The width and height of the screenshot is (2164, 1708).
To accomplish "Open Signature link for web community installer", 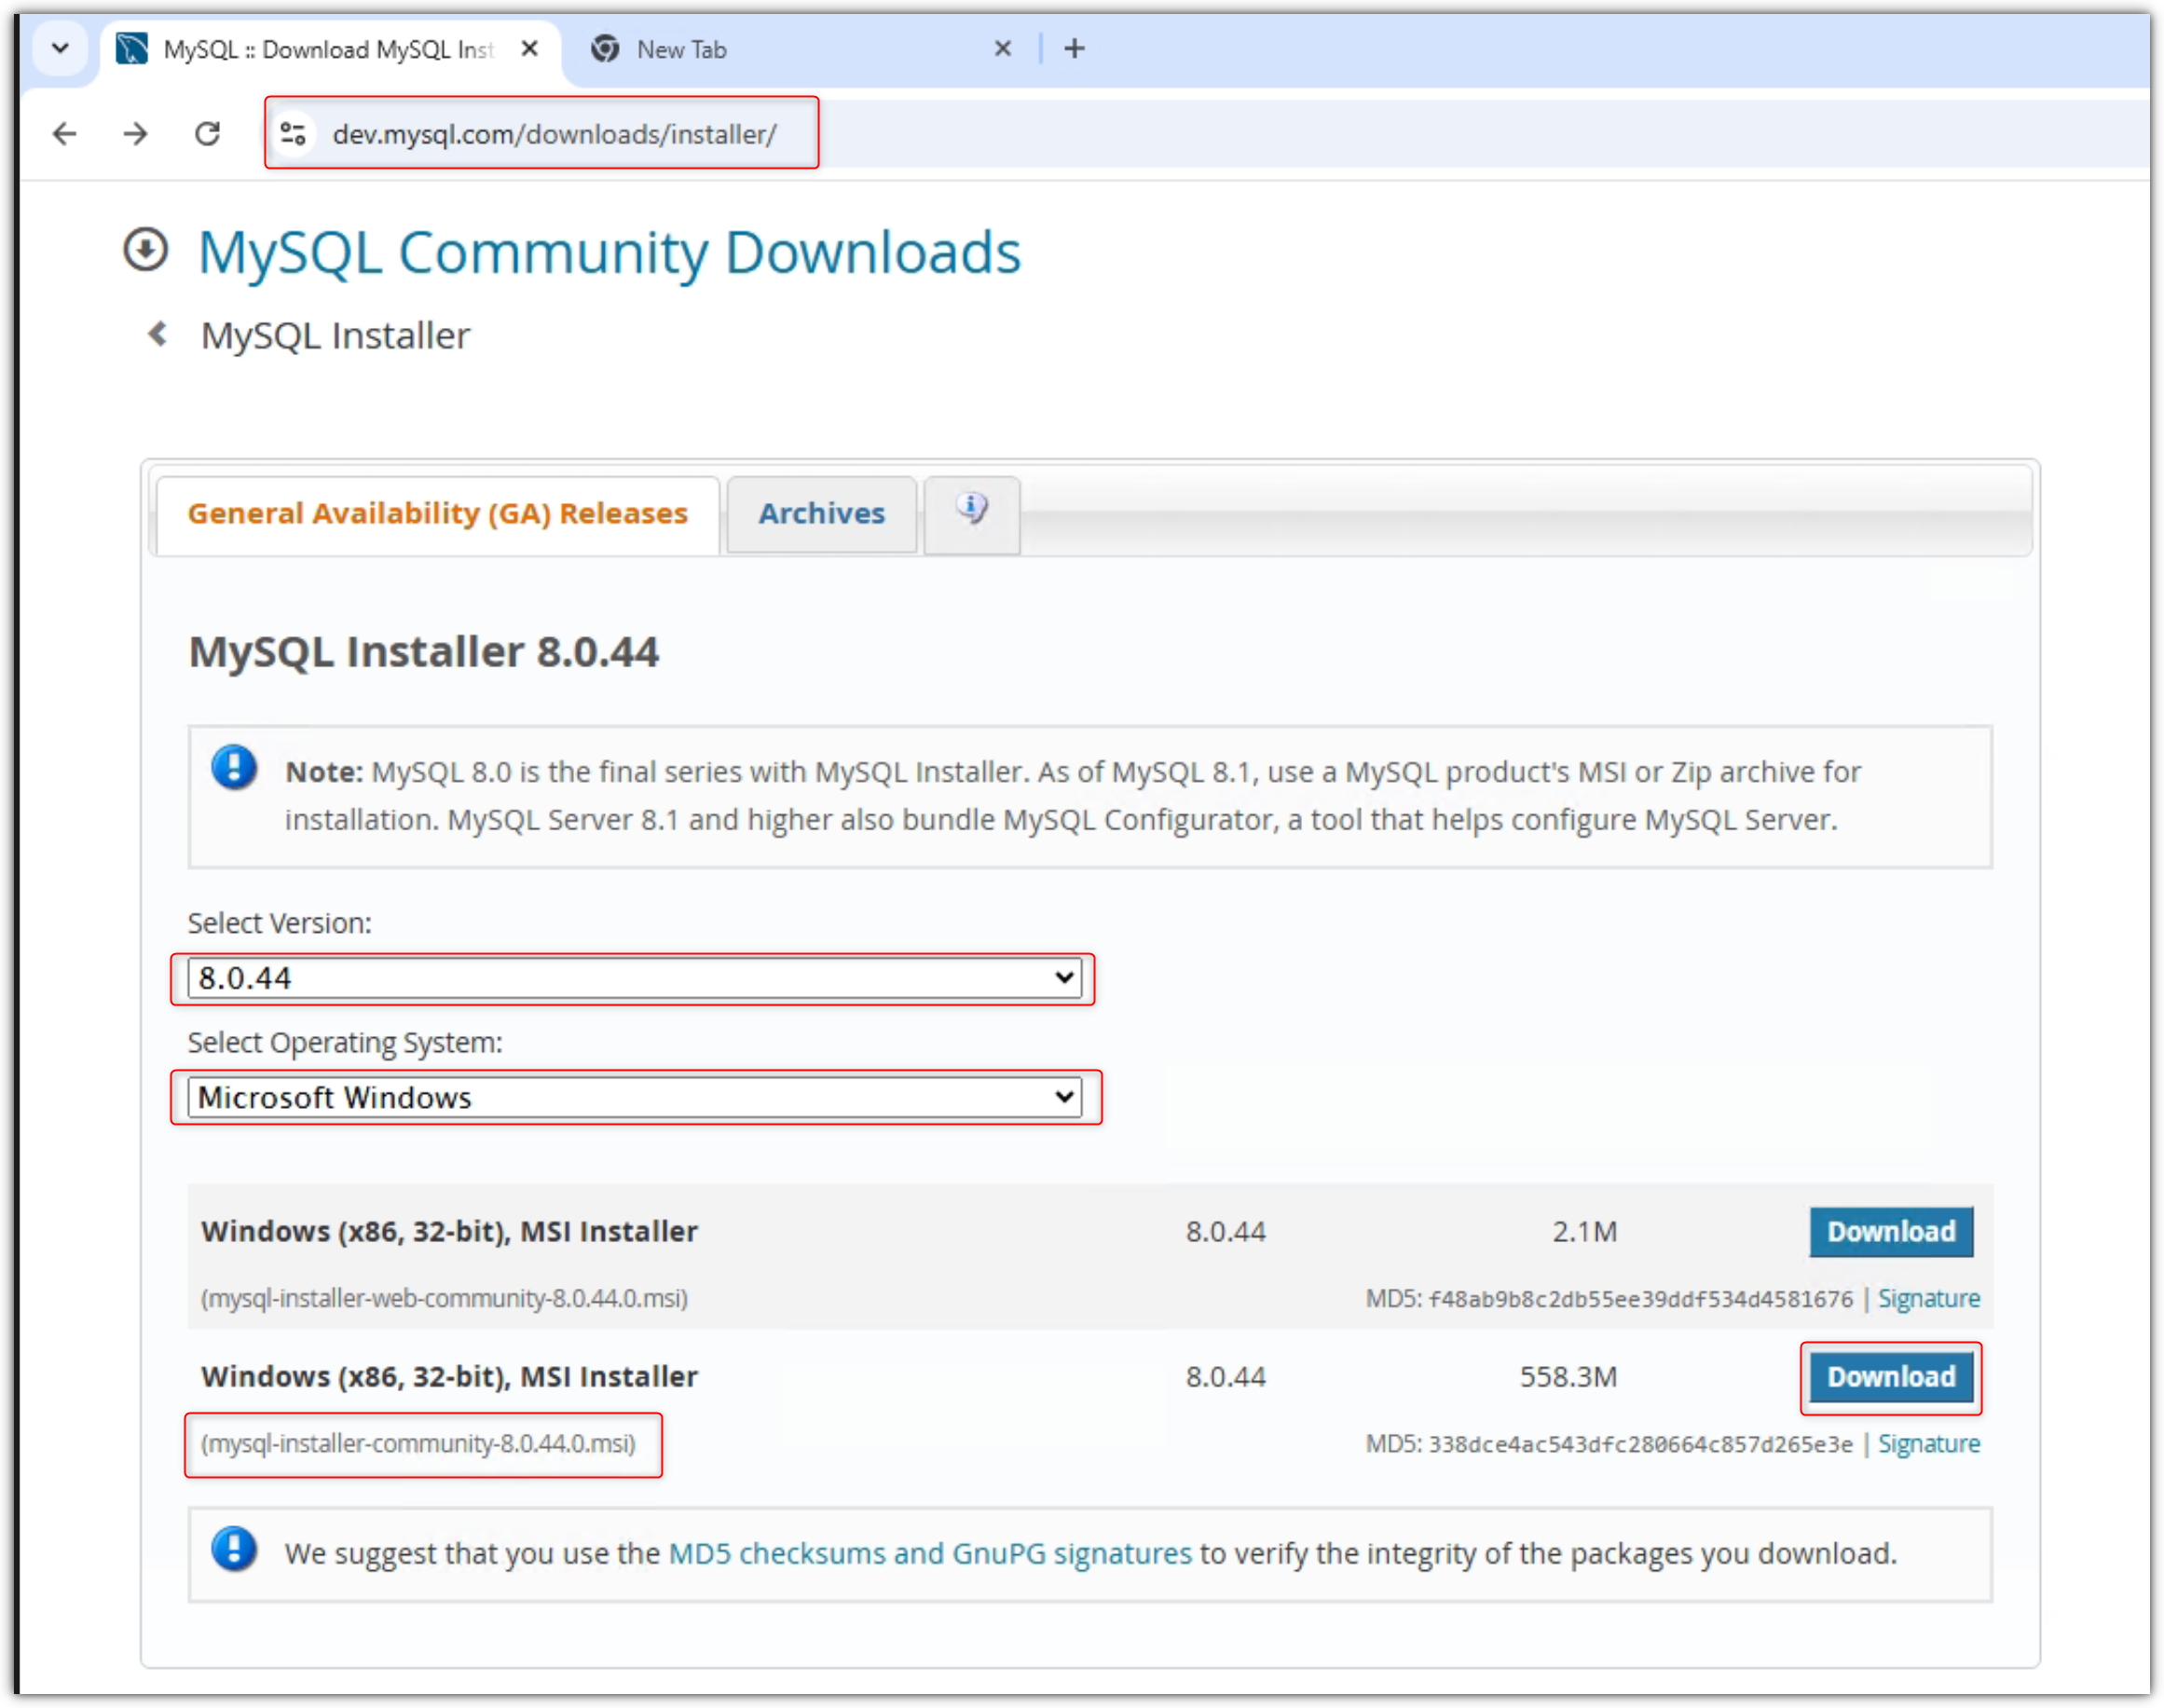I will point(1928,1298).
